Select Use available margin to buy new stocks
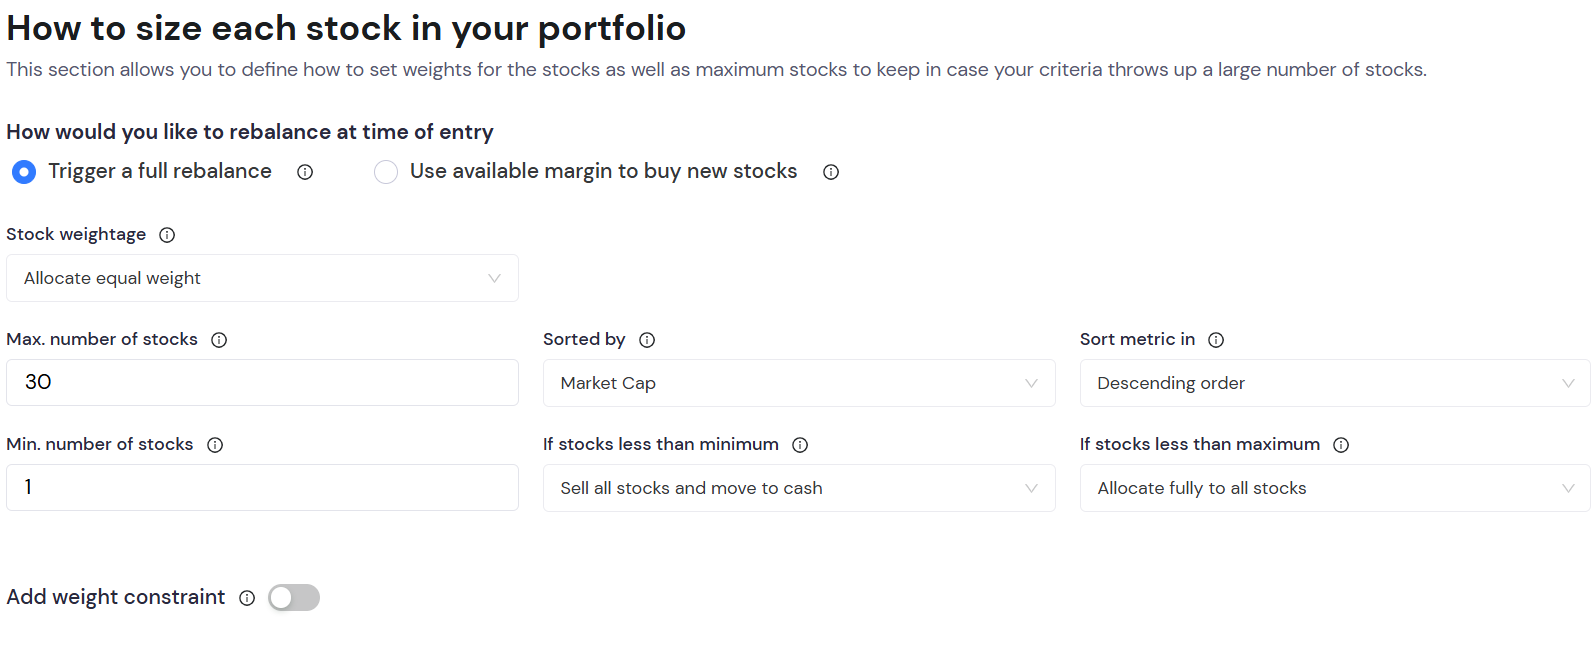 [x=386, y=172]
